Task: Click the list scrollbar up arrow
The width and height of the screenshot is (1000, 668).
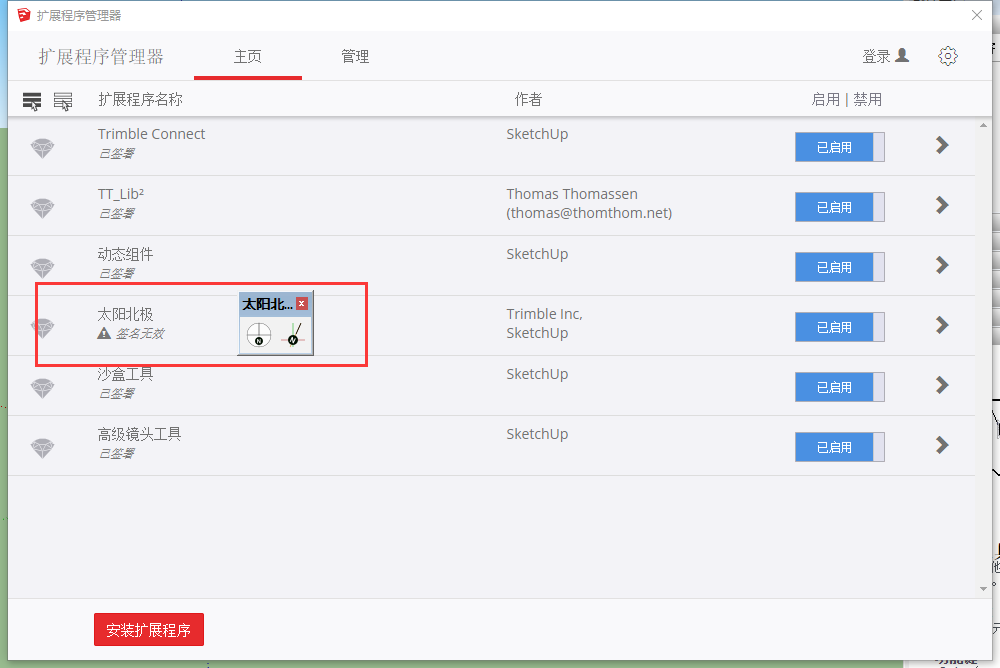Action: pyautogui.click(x=983, y=126)
